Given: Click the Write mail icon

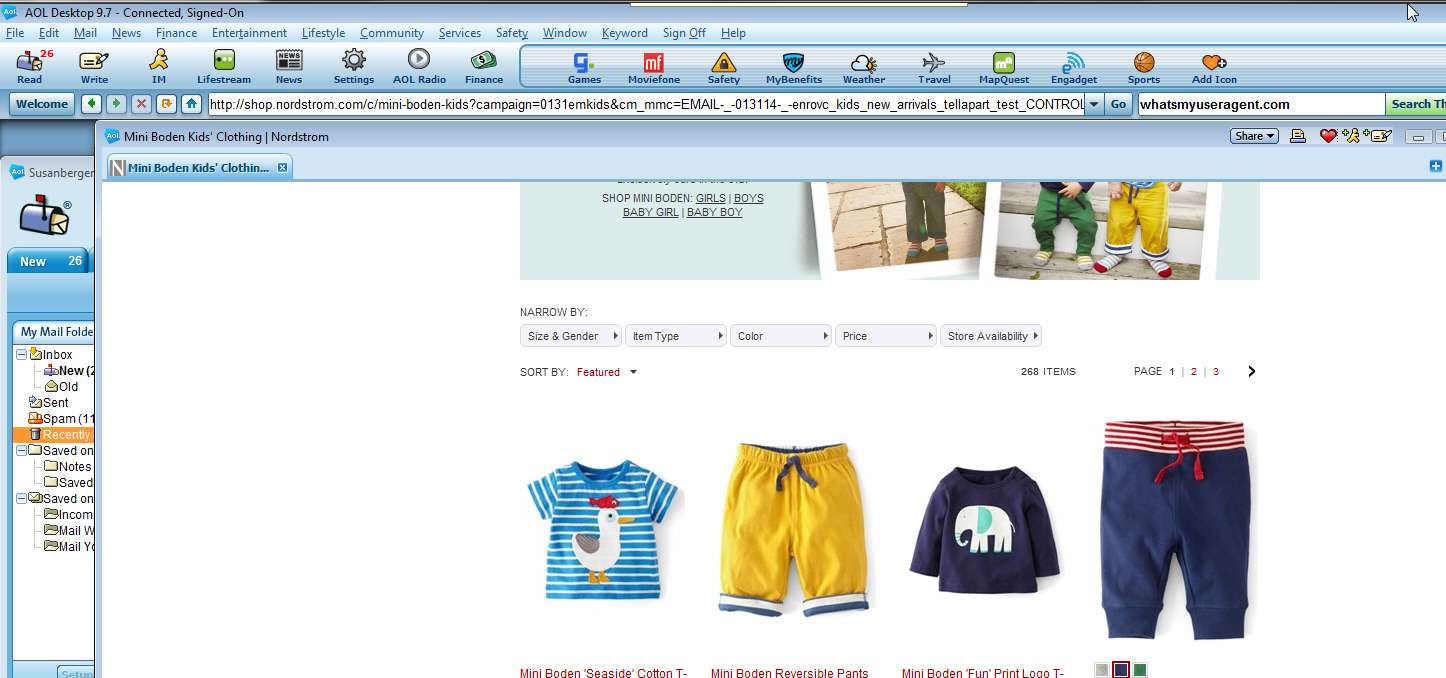Looking at the screenshot, I should (94, 66).
